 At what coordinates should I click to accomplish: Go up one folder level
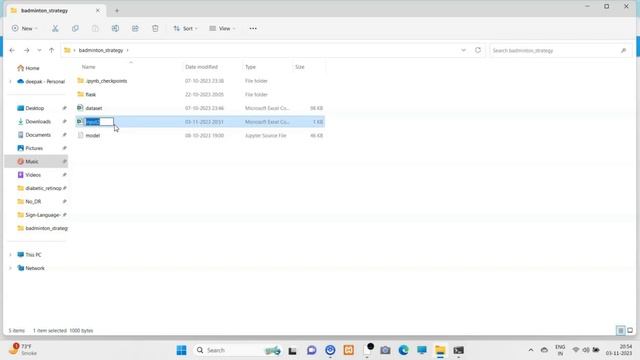[x=51, y=50]
